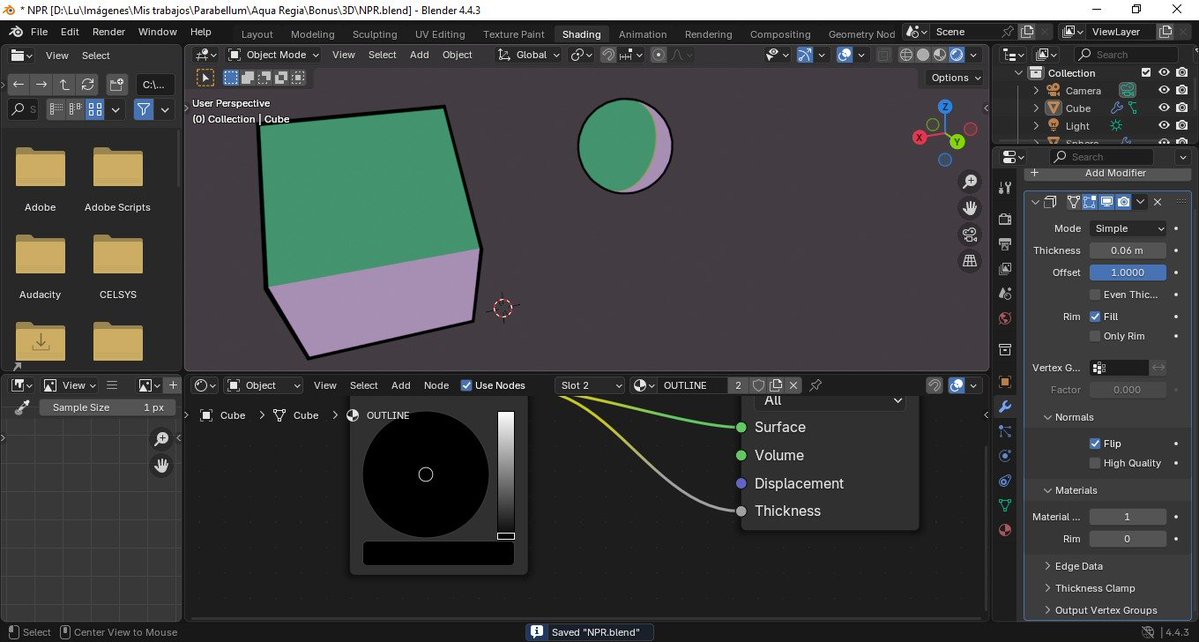Disable the Flip normals checkbox

click(1095, 443)
